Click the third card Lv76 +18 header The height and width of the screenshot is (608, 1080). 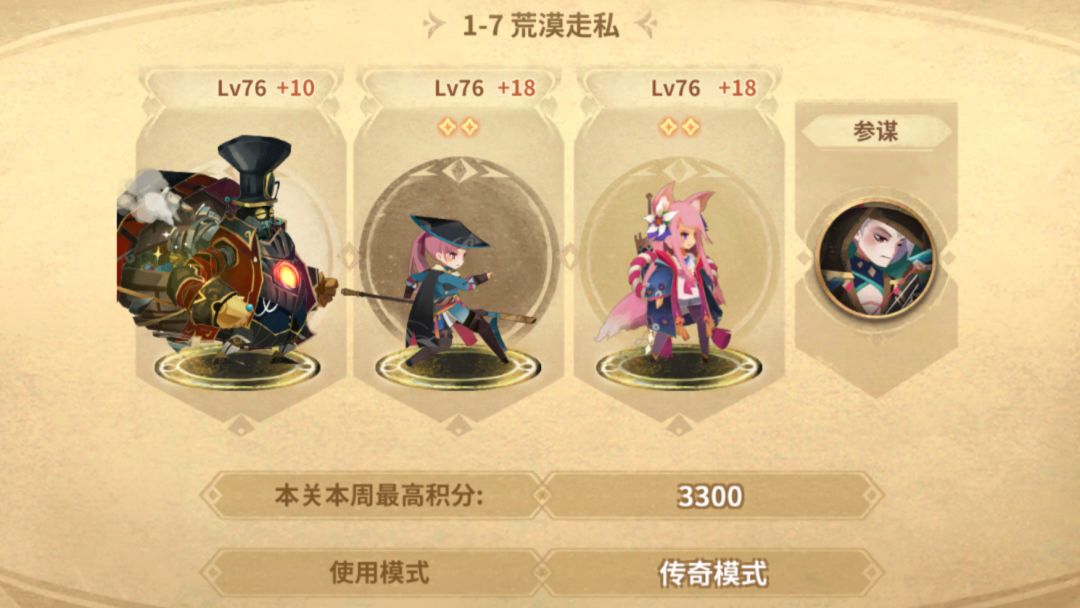pos(703,88)
